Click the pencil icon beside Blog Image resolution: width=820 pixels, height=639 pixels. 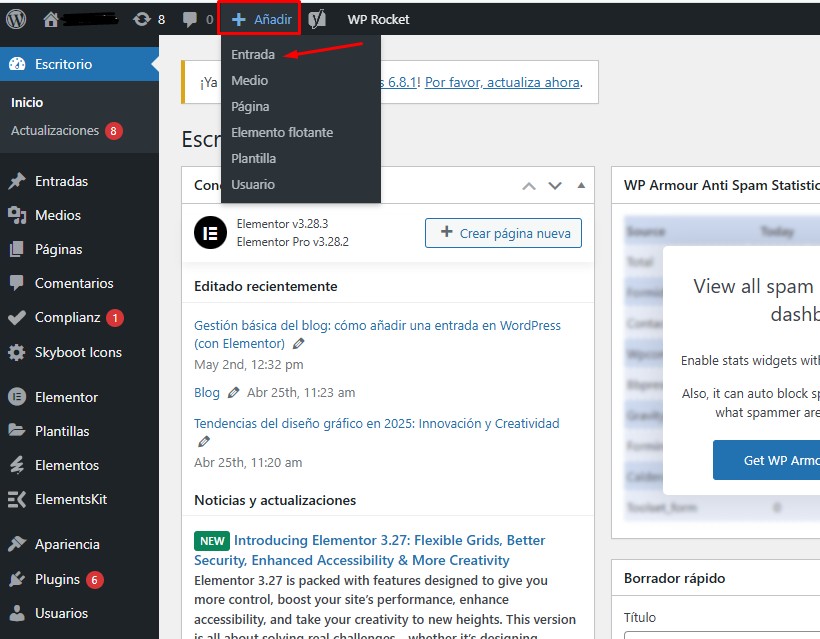pyautogui.click(x=233, y=392)
